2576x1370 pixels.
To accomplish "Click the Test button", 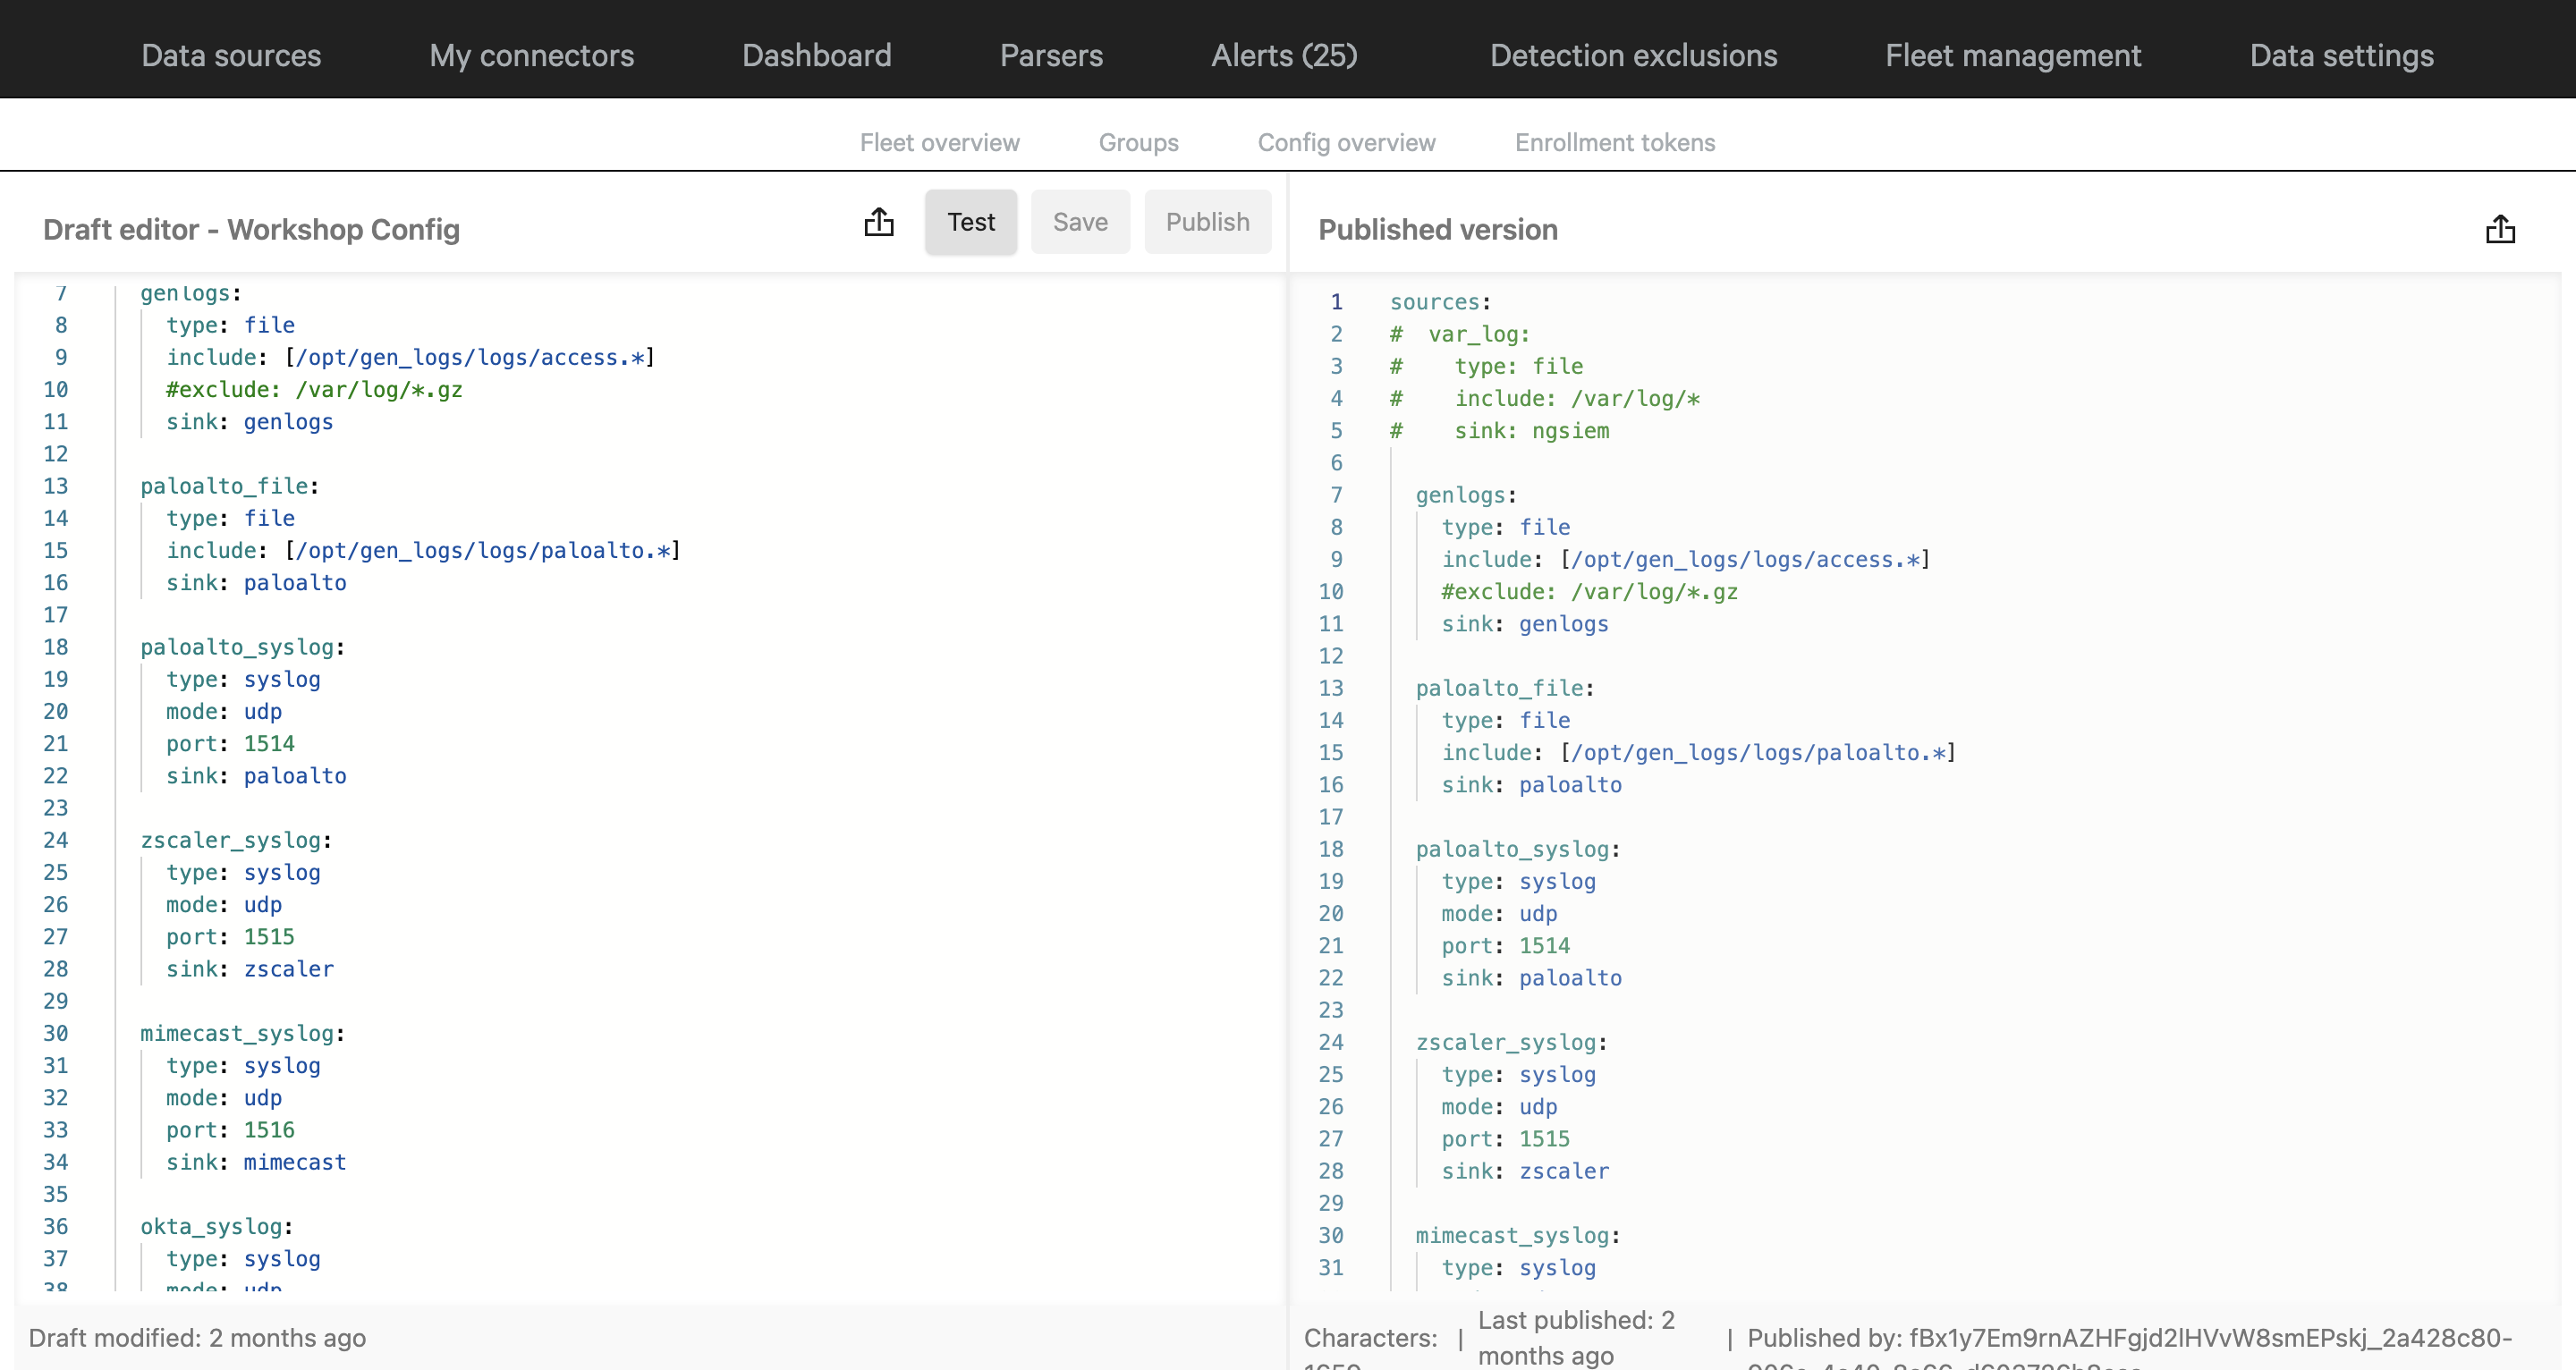I will pyautogui.click(x=971, y=221).
